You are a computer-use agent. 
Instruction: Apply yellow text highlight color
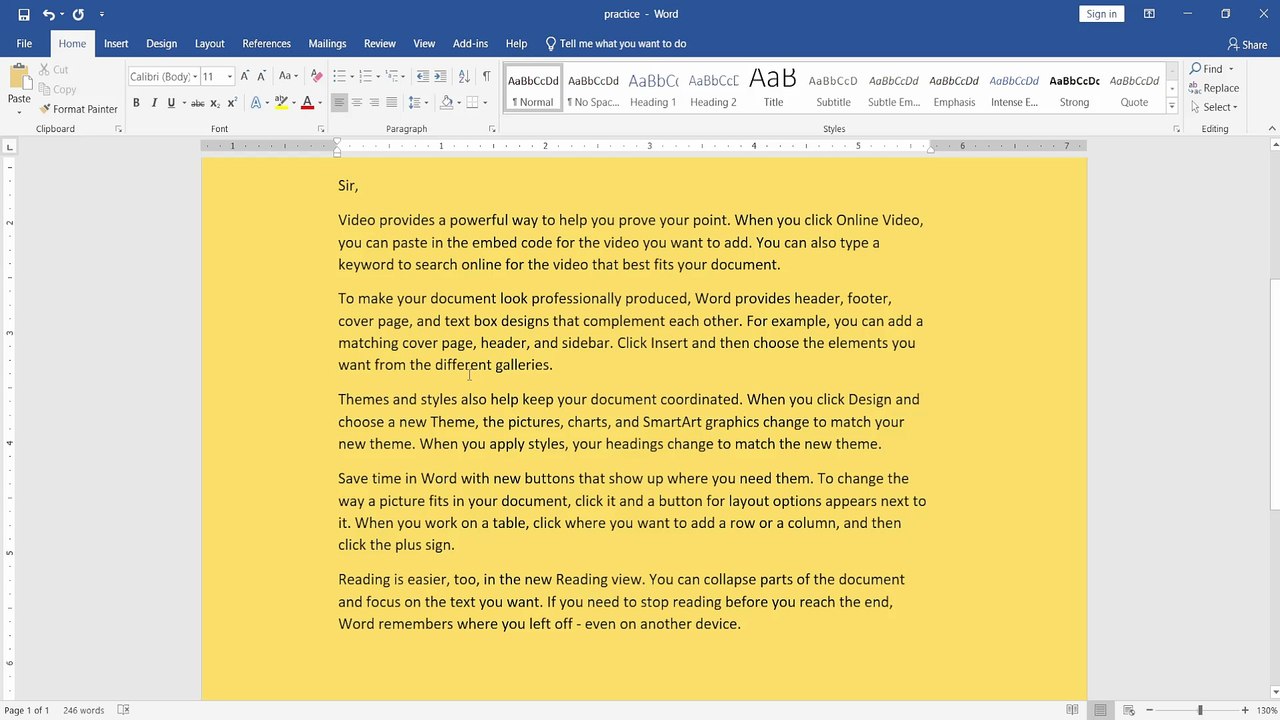(x=280, y=103)
